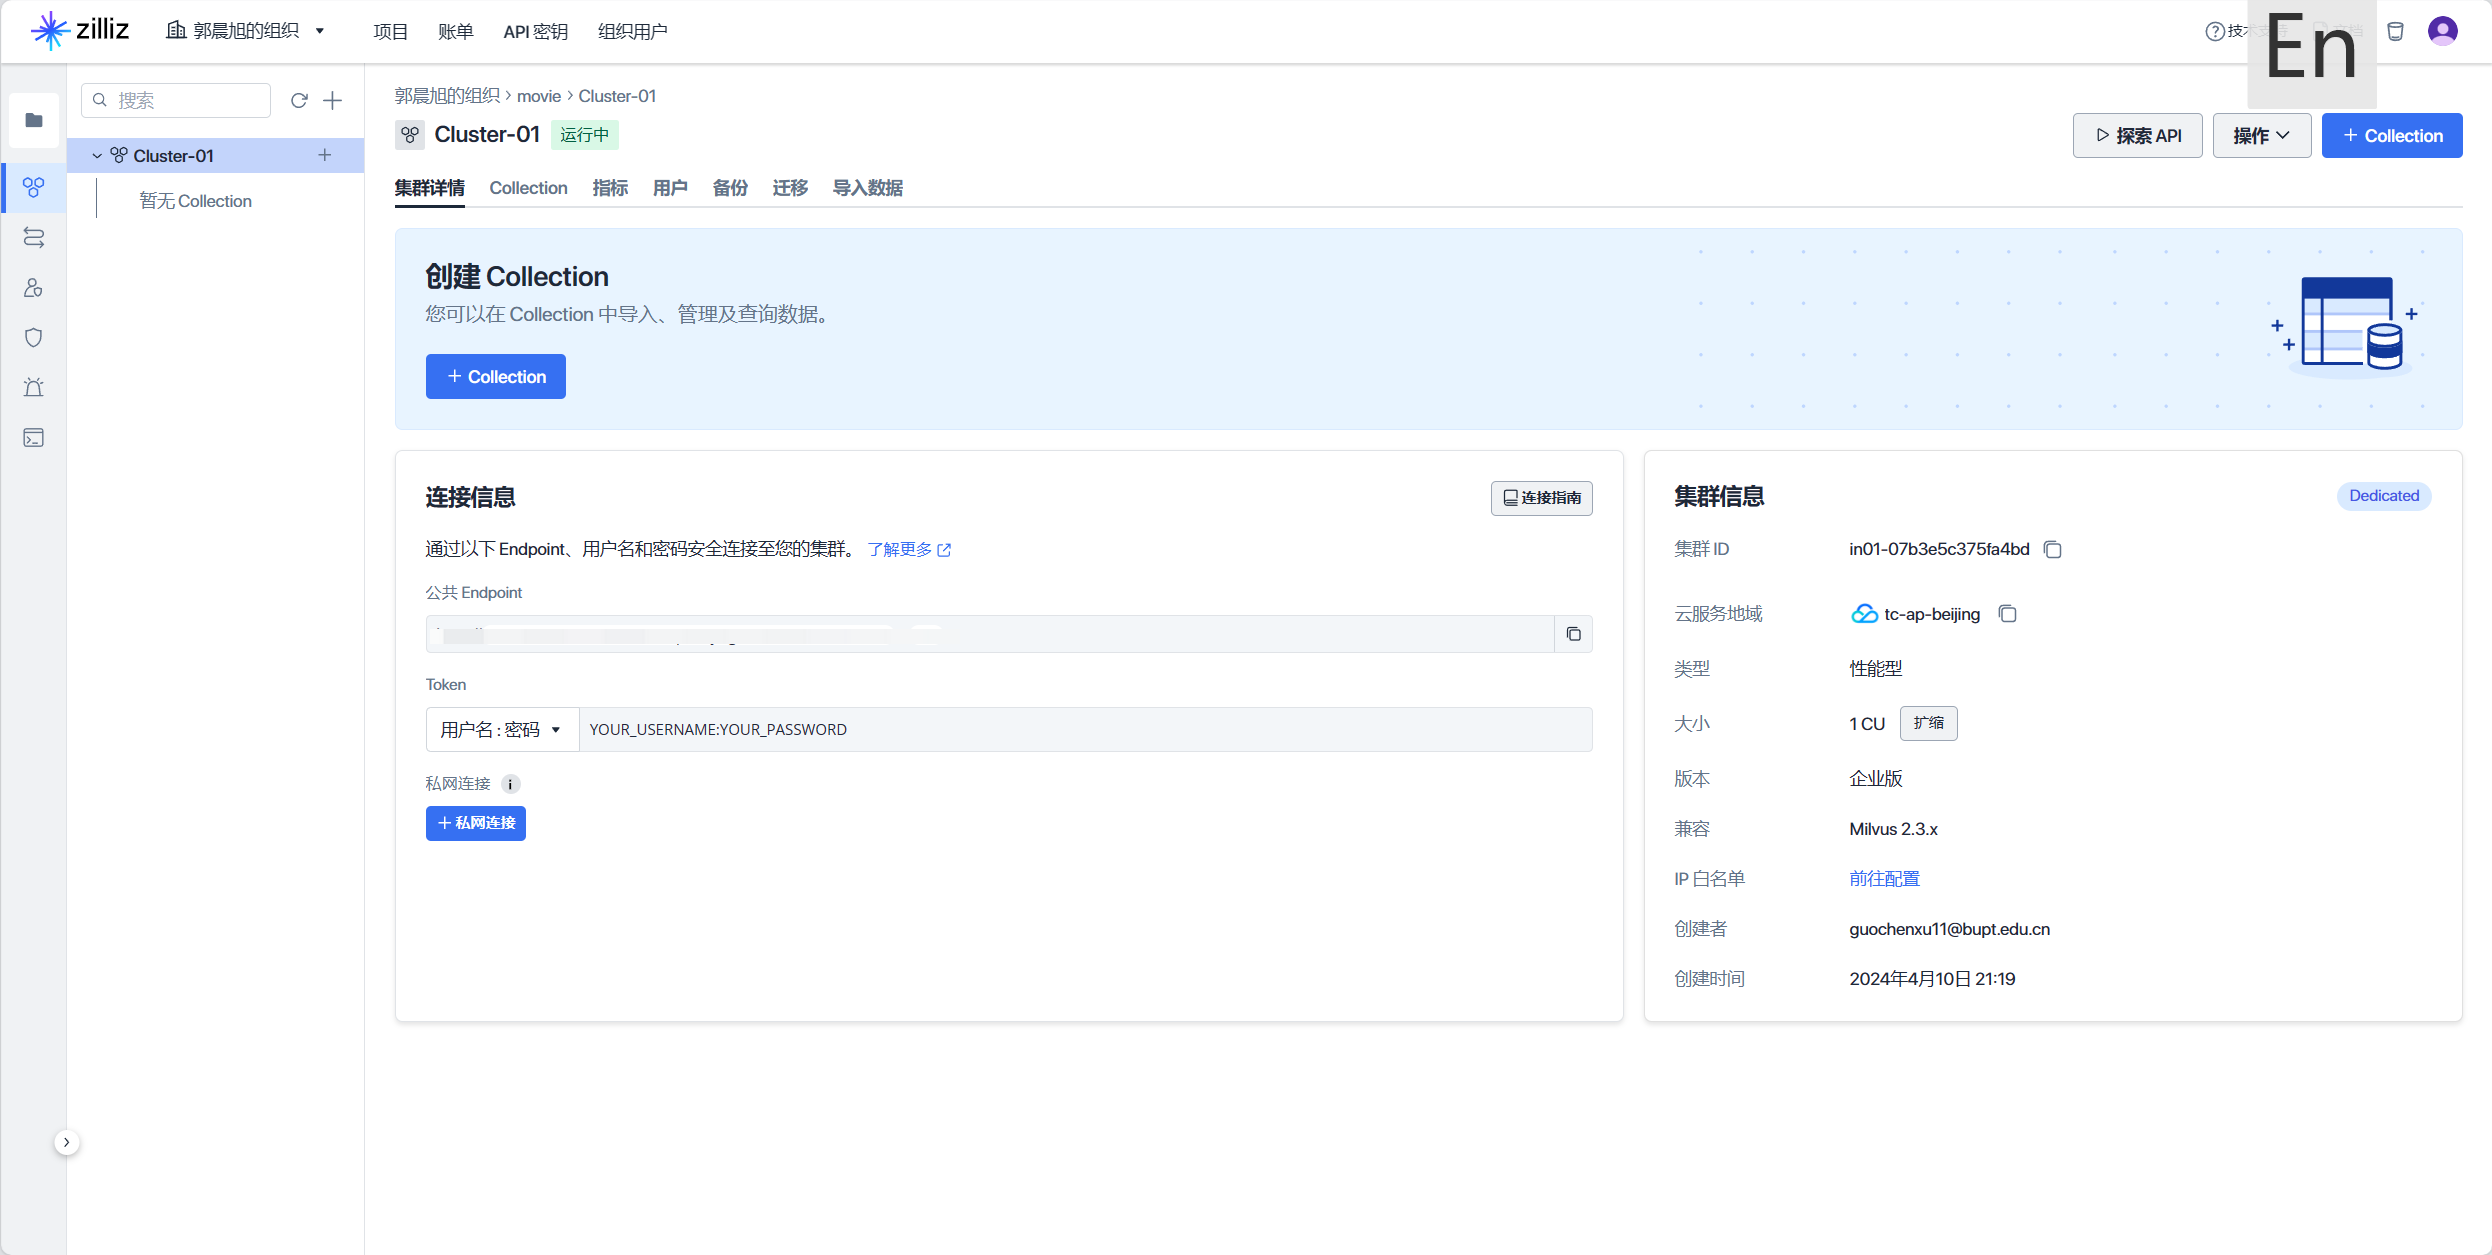Switch to the 导入数据 tab
The image size is (2492, 1255).
(x=868, y=188)
